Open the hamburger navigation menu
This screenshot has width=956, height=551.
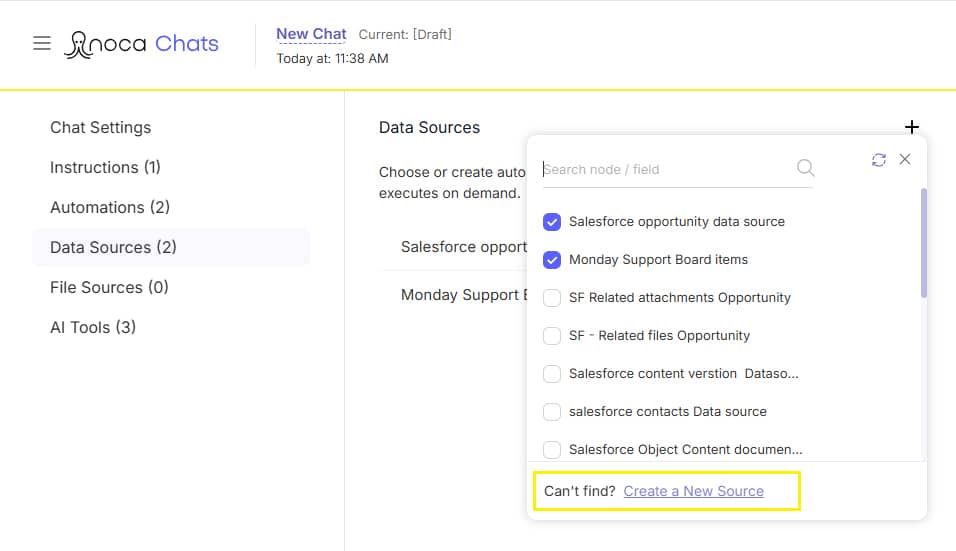click(x=41, y=43)
